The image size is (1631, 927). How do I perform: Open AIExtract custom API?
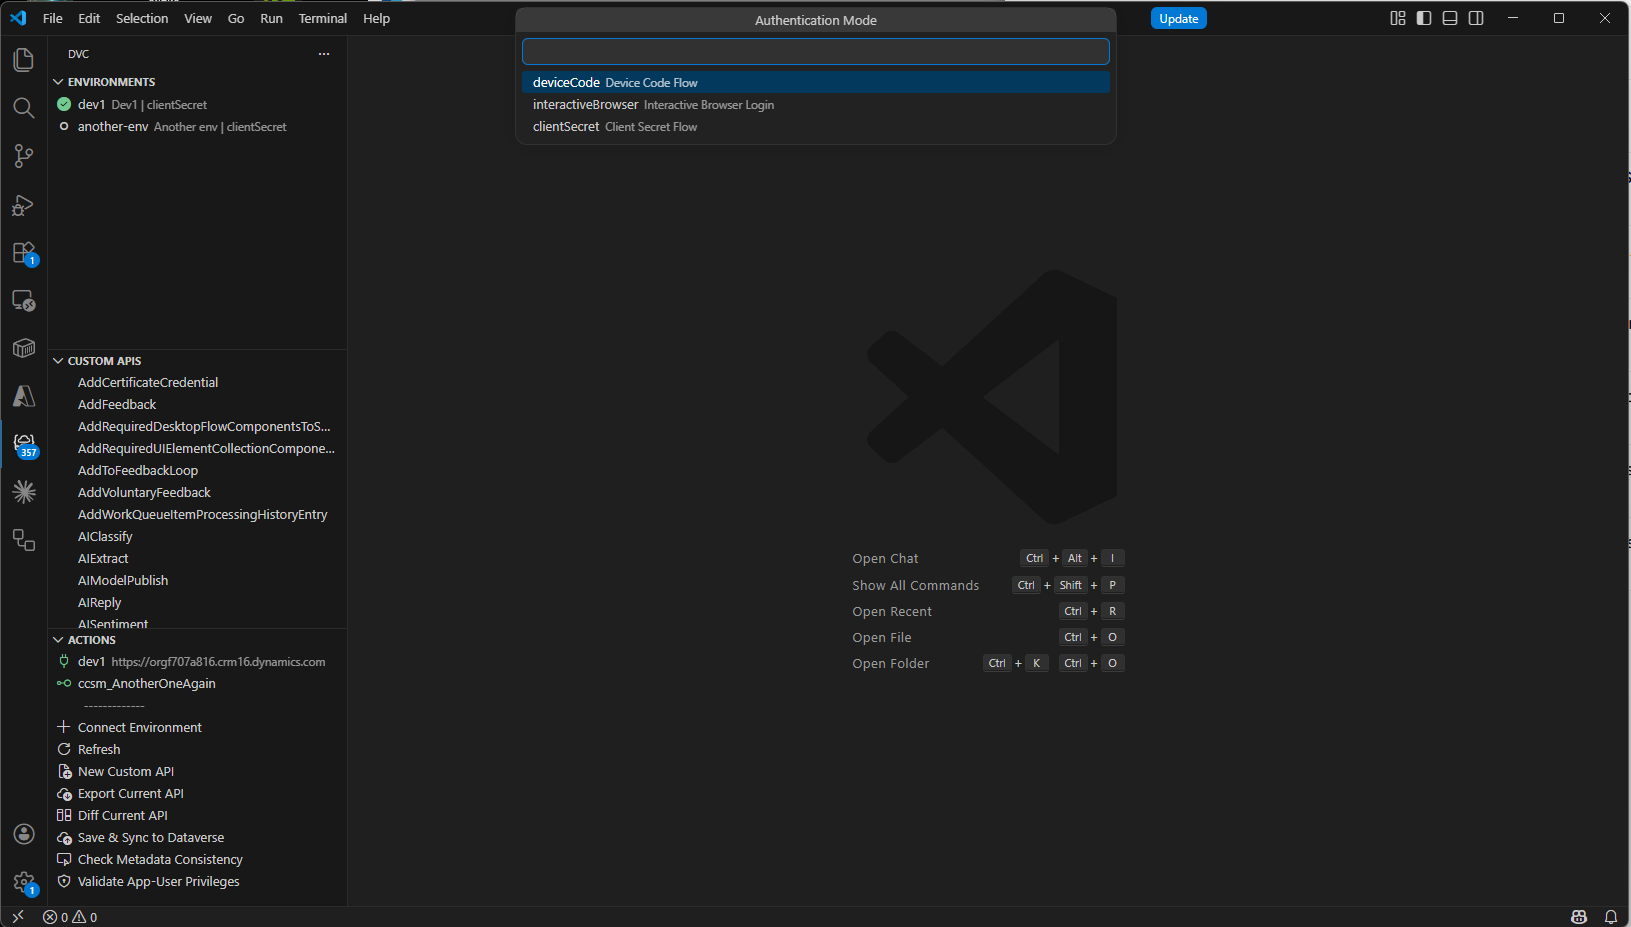tap(198, 559)
